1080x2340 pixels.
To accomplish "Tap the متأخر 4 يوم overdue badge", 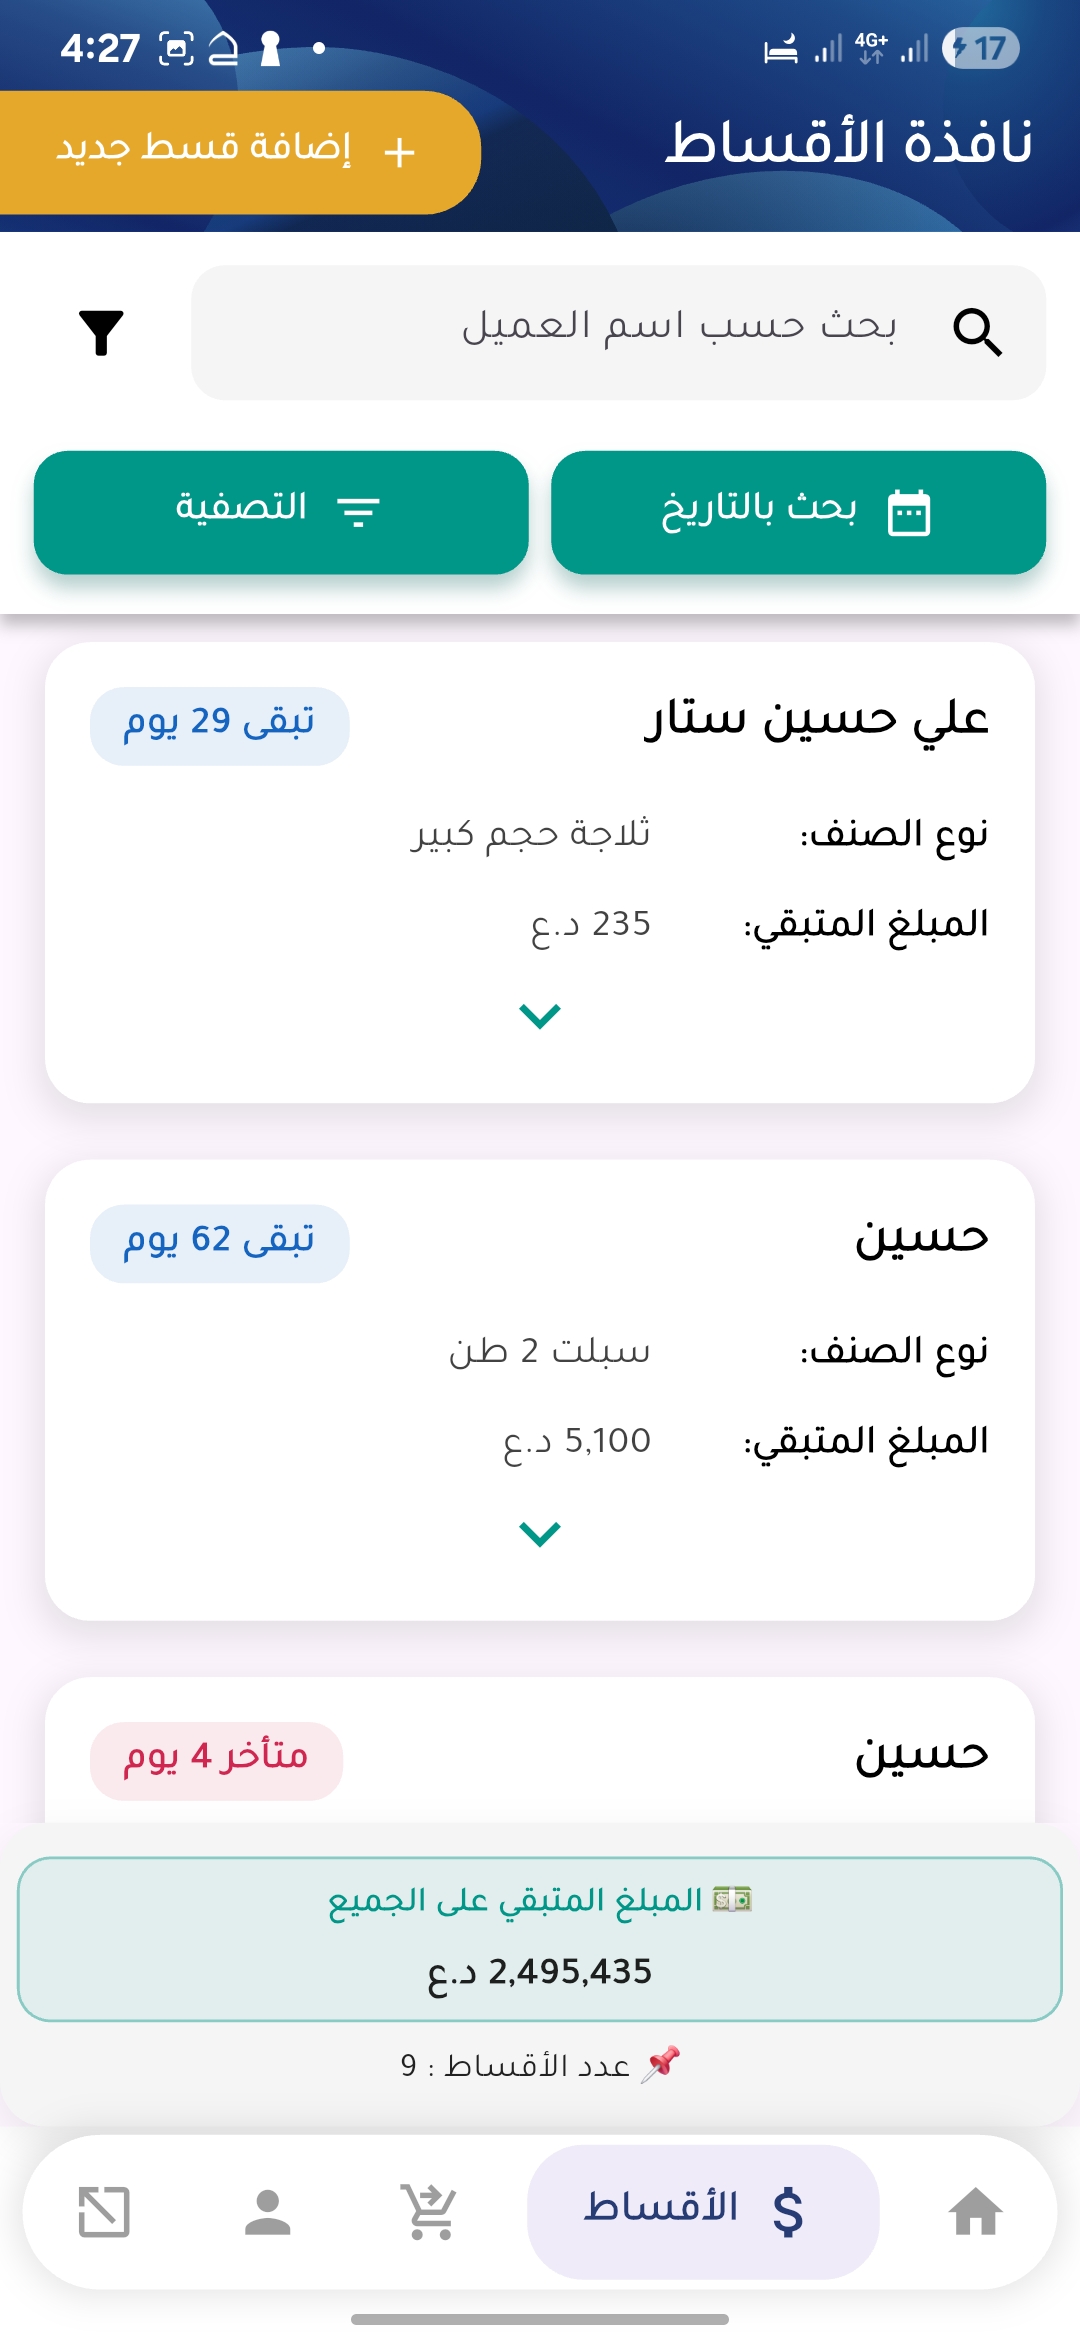I will pyautogui.click(x=216, y=1760).
